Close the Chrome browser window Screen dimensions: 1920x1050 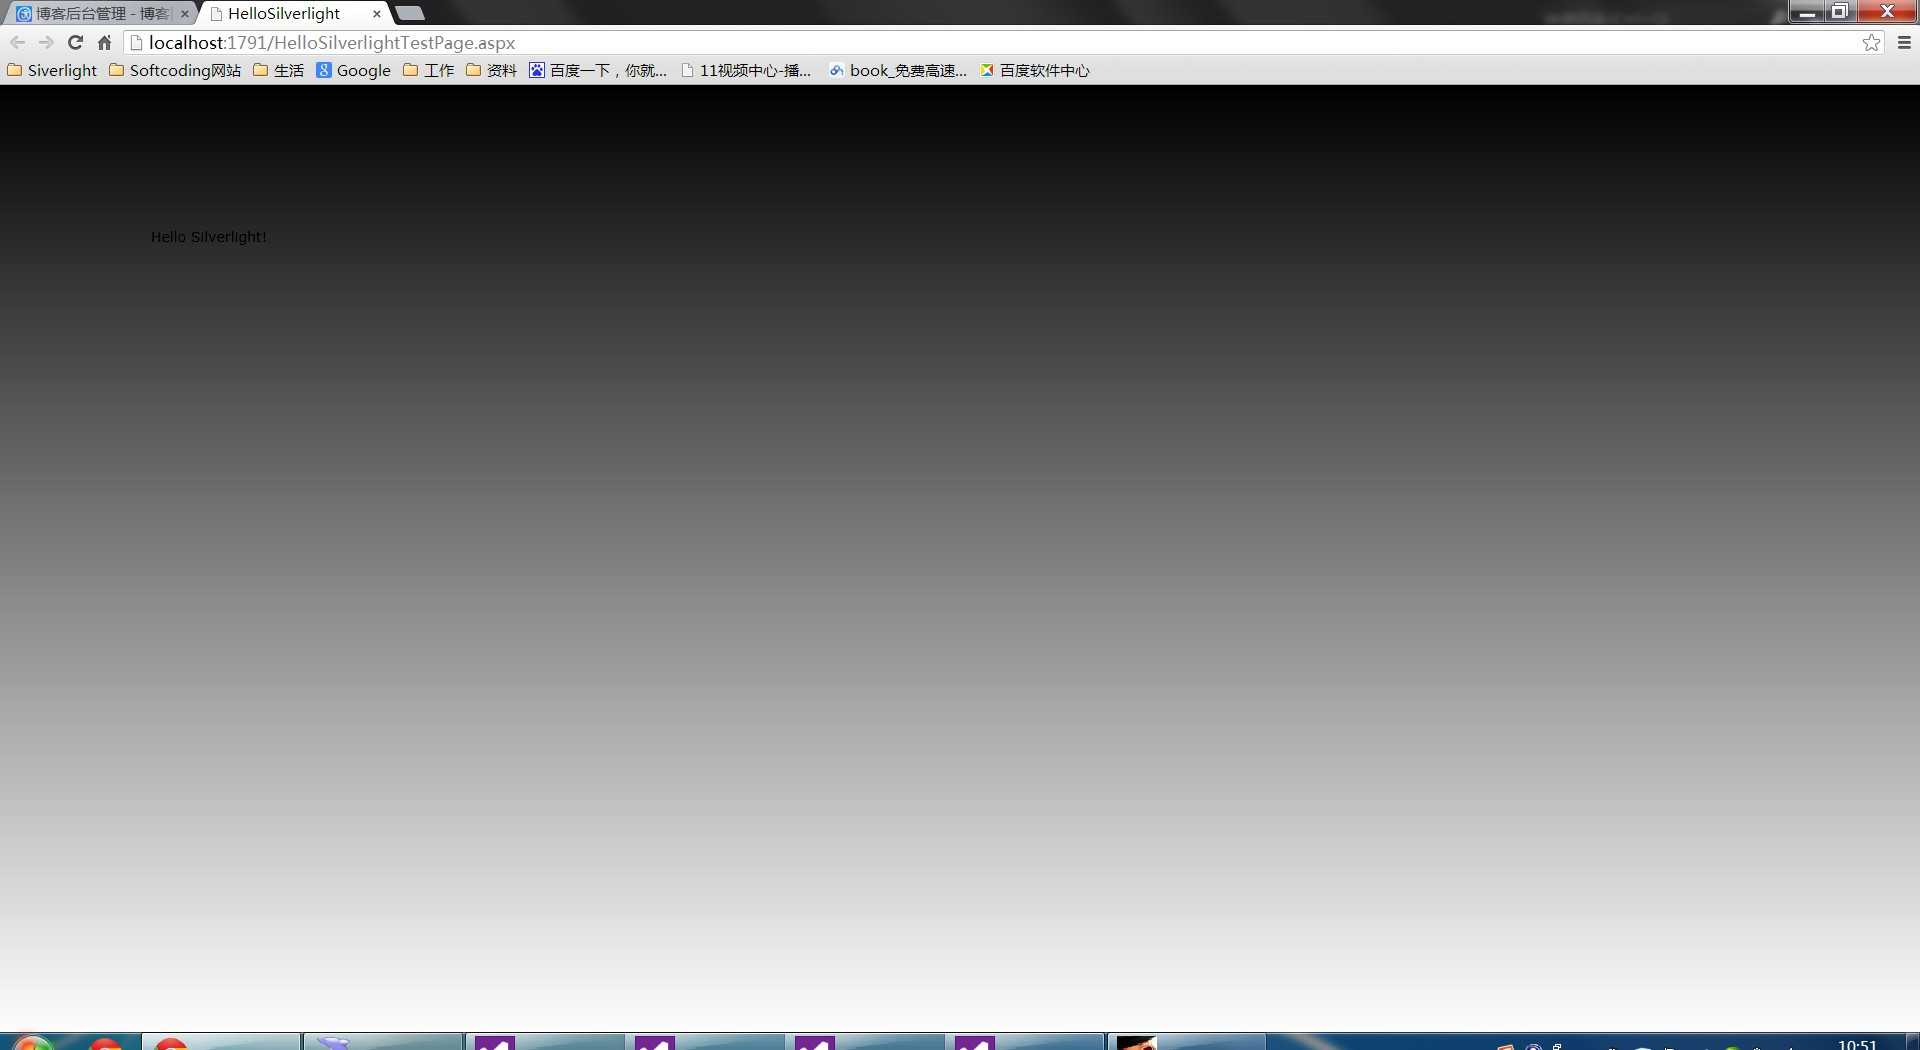pos(1887,11)
